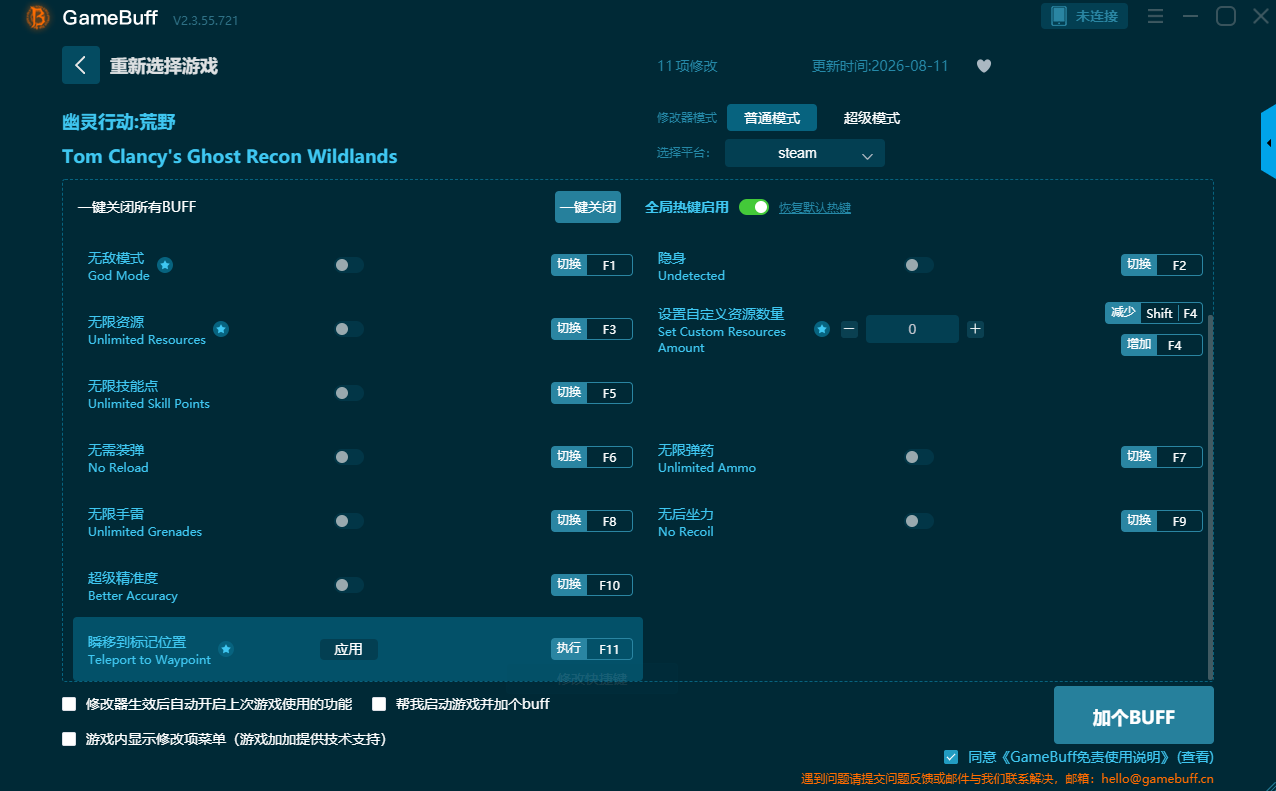The height and width of the screenshot is (791, 1276).
Task: Click 应用 apply button for Teleport
Action: (x=349, y=649)
